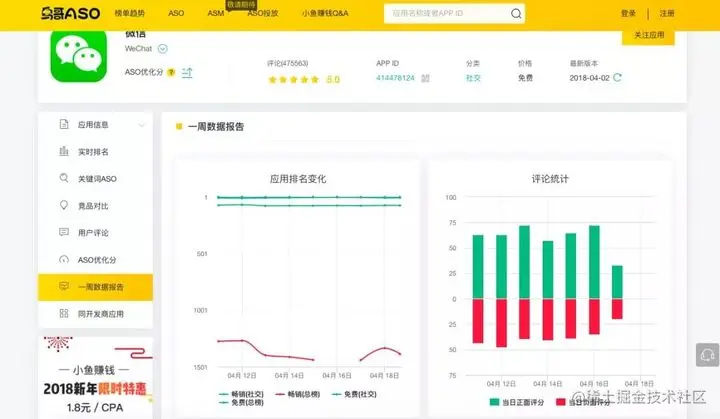Open the APP ID 414478124 link
This screenshot has width=720, height=419.
(x=395, y=78)
